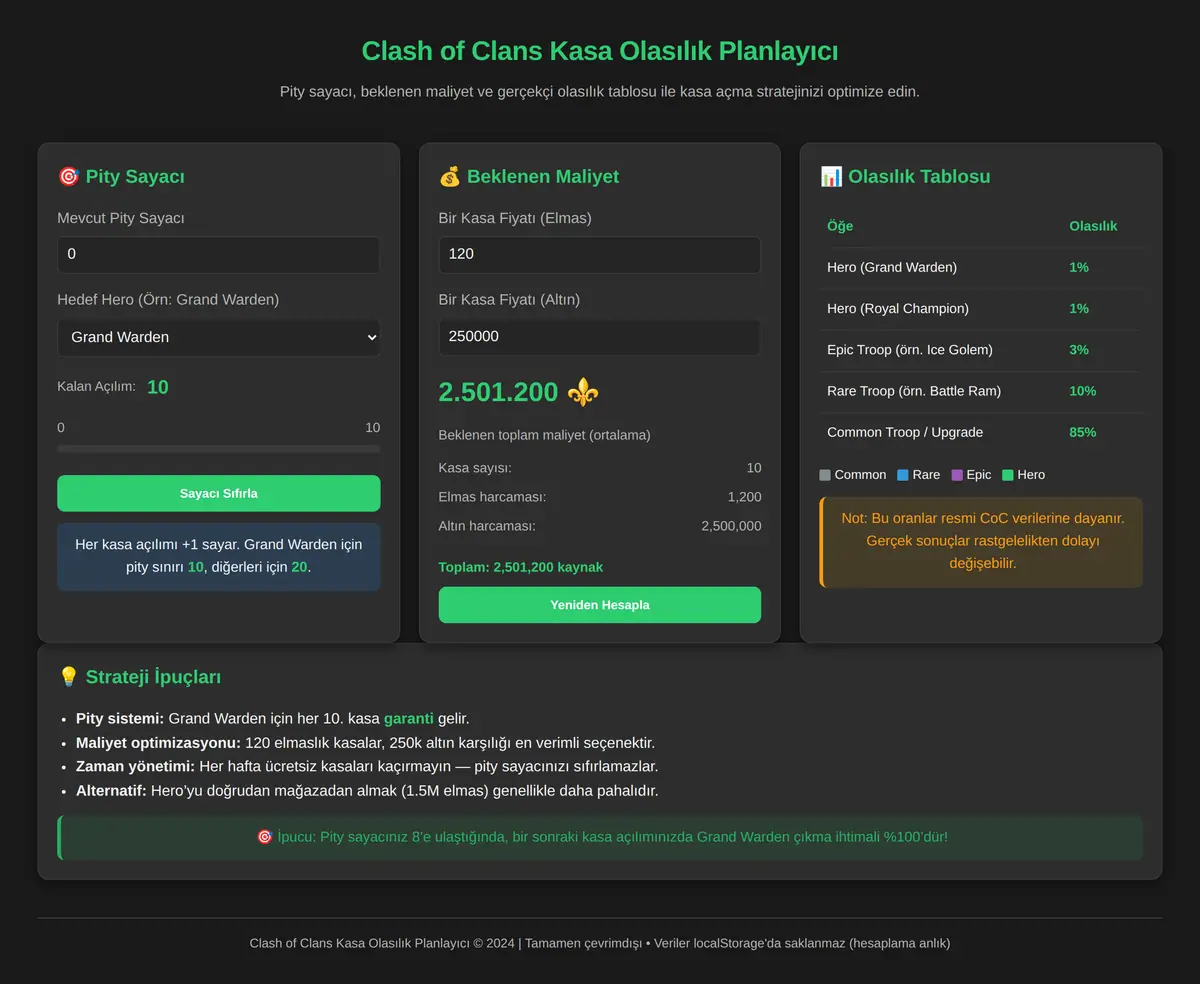Viewport: 1200px width, 984px height.
Task: Click the 3% probability value
Action: click(1079, 350)
